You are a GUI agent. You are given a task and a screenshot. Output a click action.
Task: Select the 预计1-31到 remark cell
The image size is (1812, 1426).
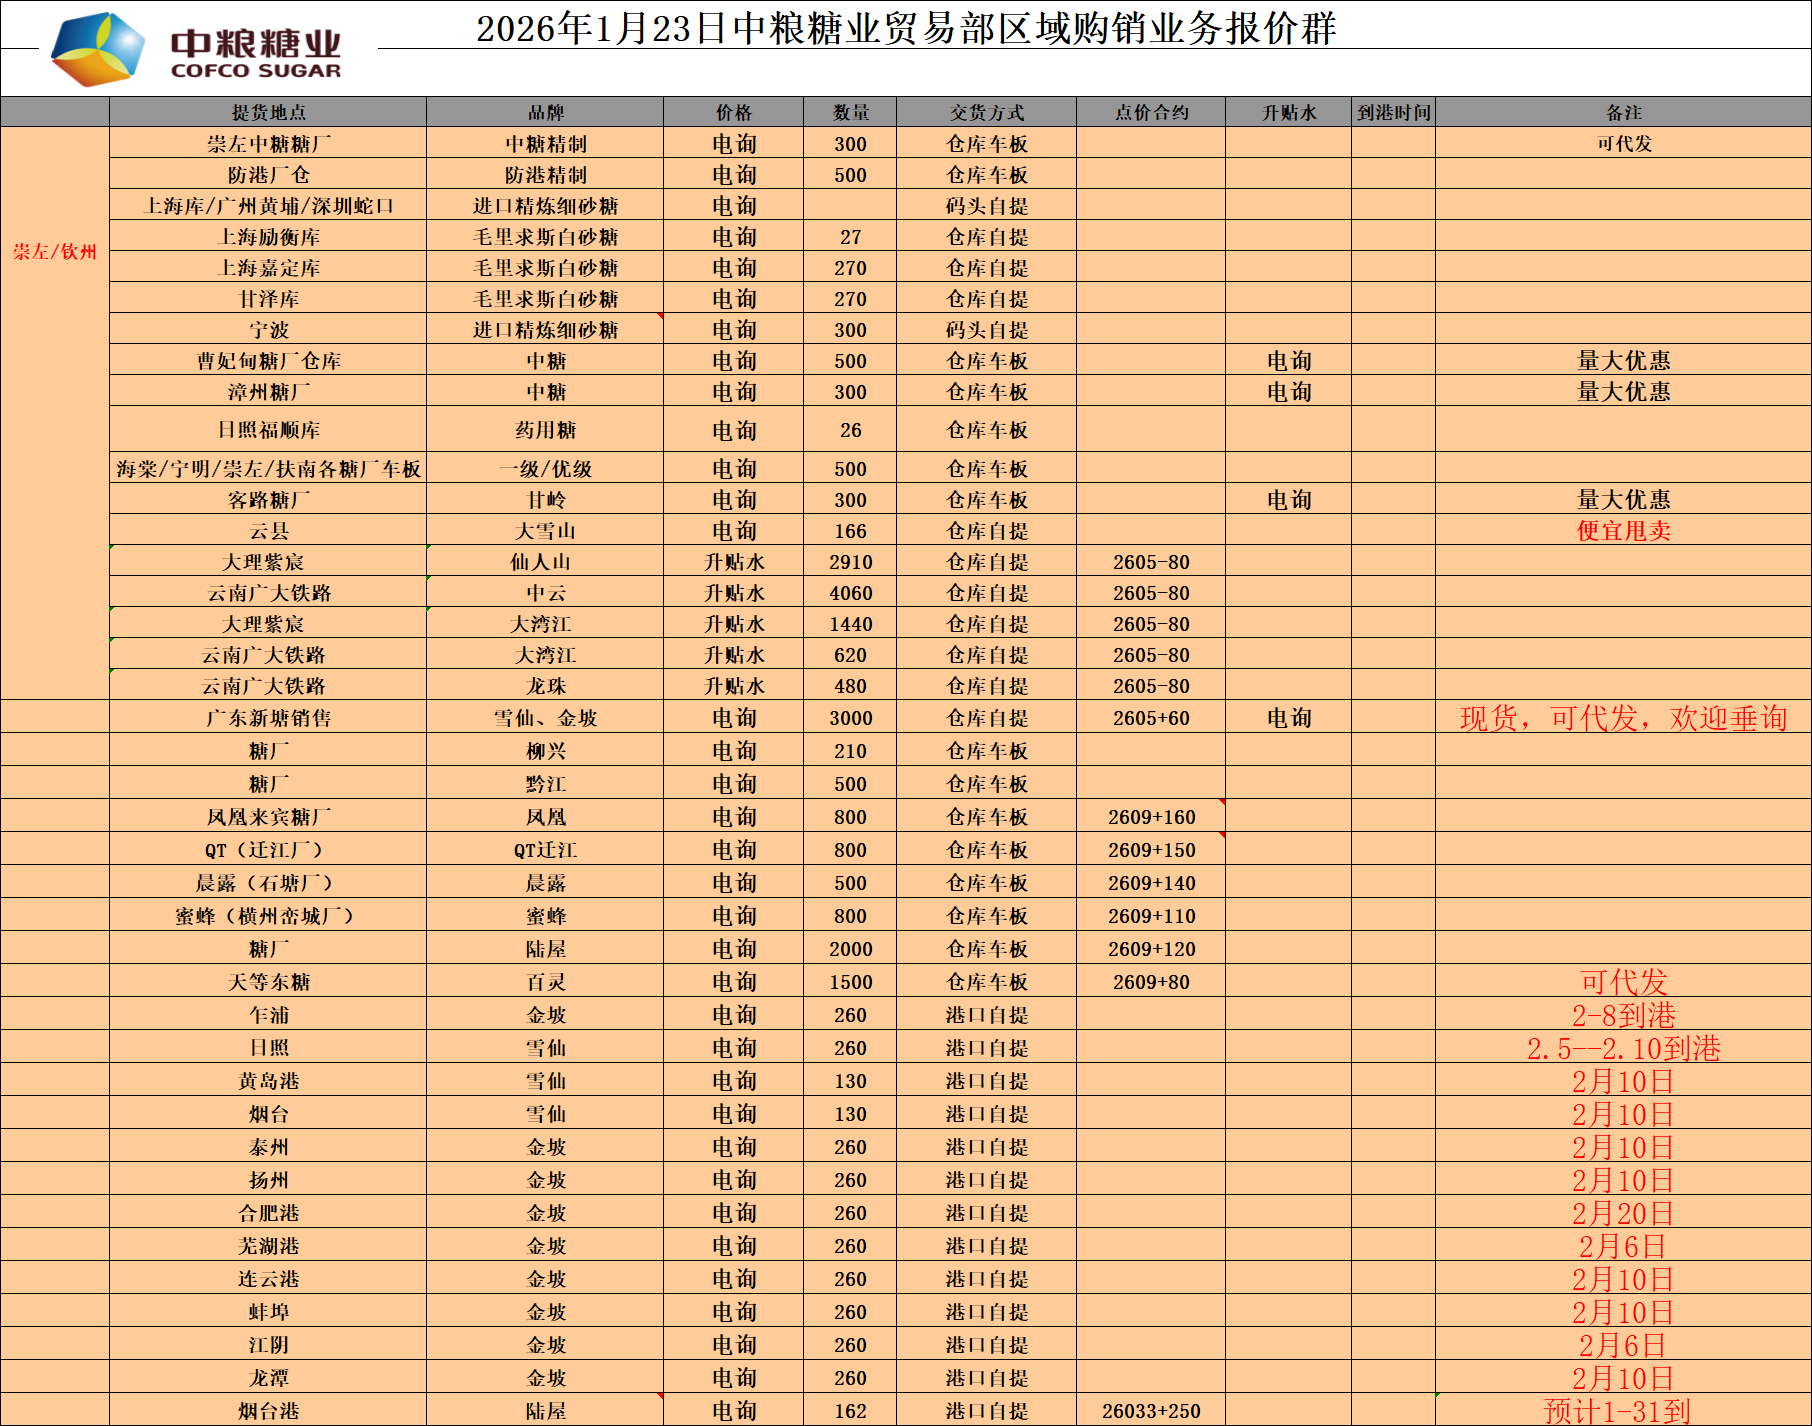tap(1616, 1411)
